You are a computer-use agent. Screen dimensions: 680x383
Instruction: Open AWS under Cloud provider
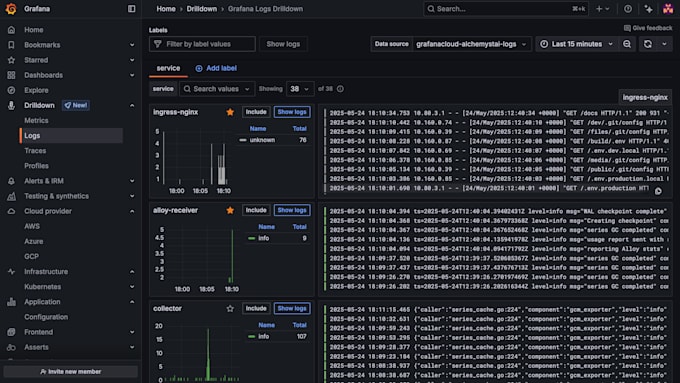click(x=32, y=226)
